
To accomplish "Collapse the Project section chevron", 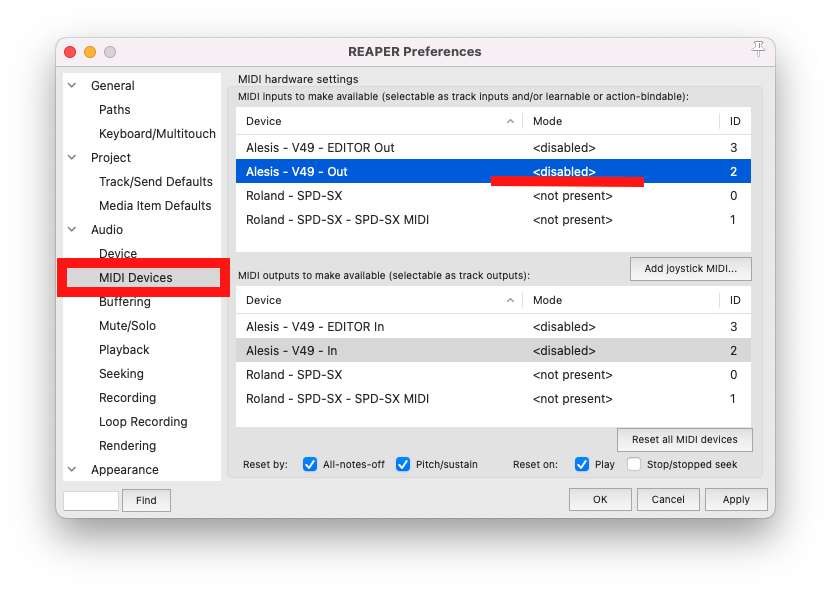I will tap(72, 157).
